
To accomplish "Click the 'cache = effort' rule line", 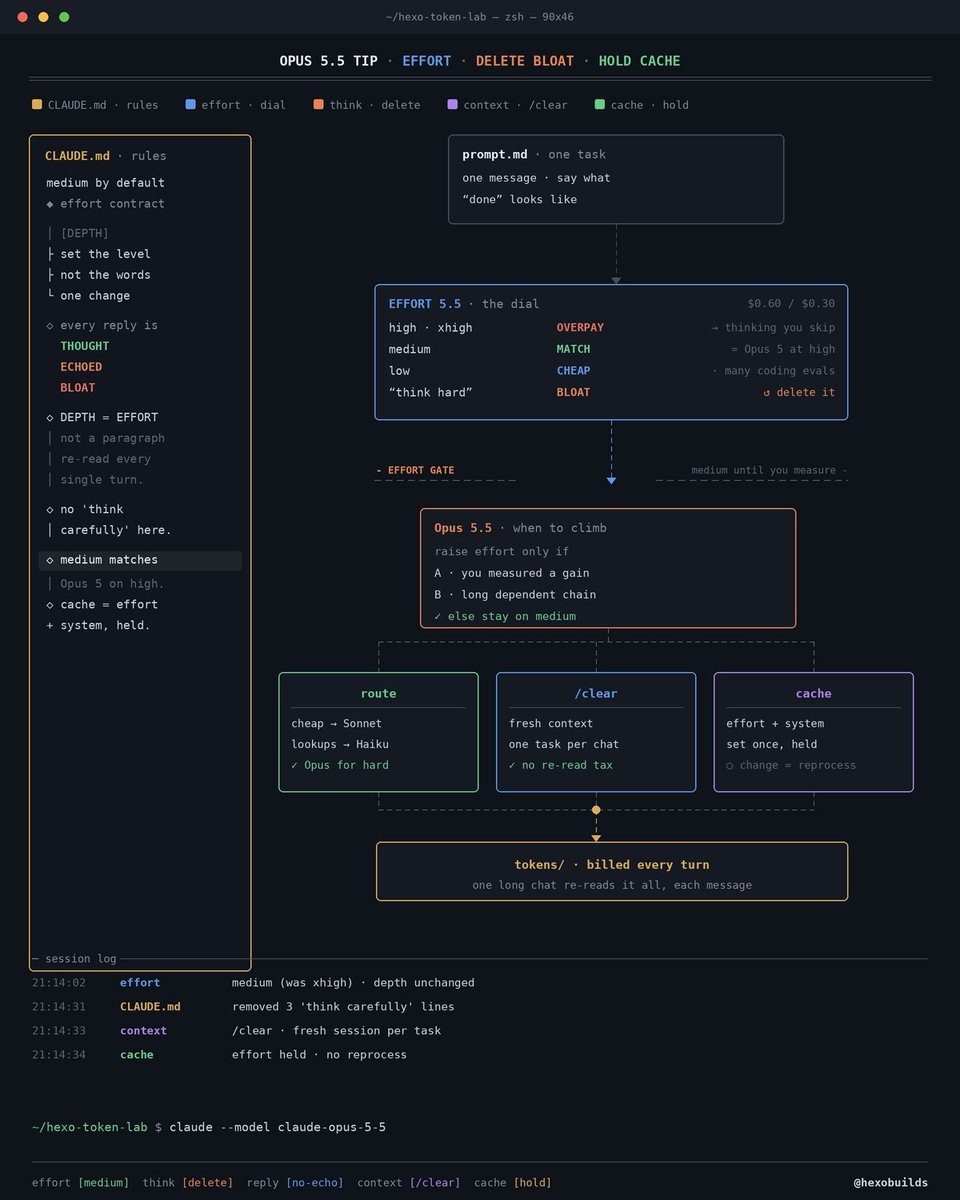I will click(x=102, y=605).
